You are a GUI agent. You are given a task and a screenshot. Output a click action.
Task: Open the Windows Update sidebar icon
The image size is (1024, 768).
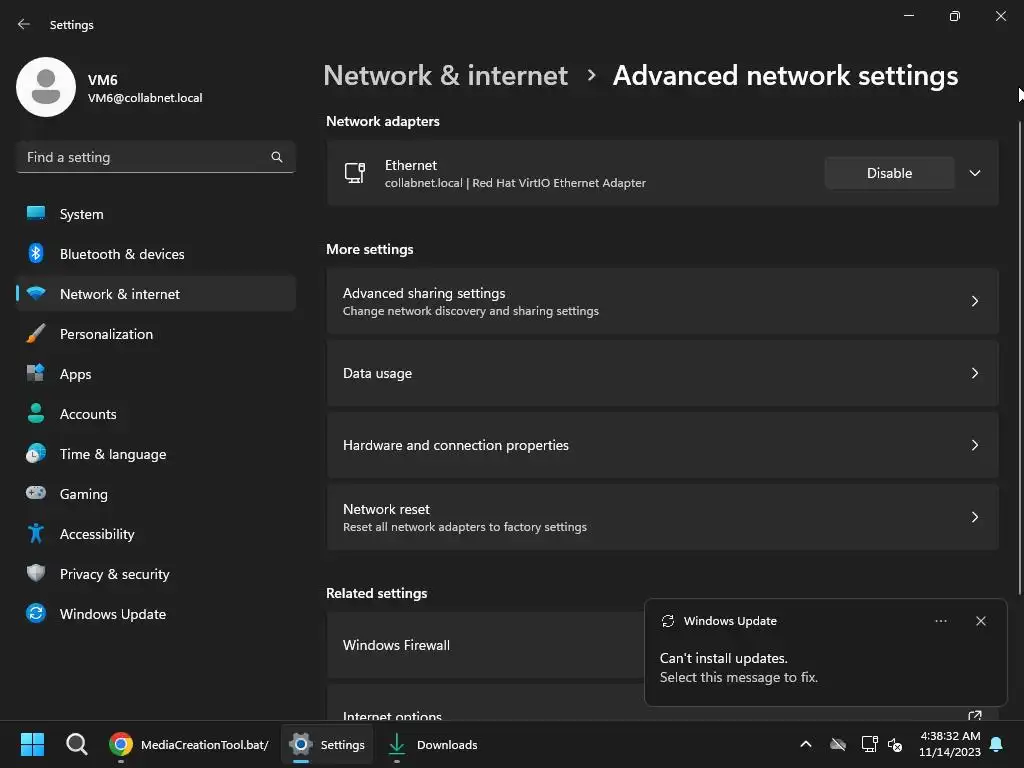click(x=36, y=614)
